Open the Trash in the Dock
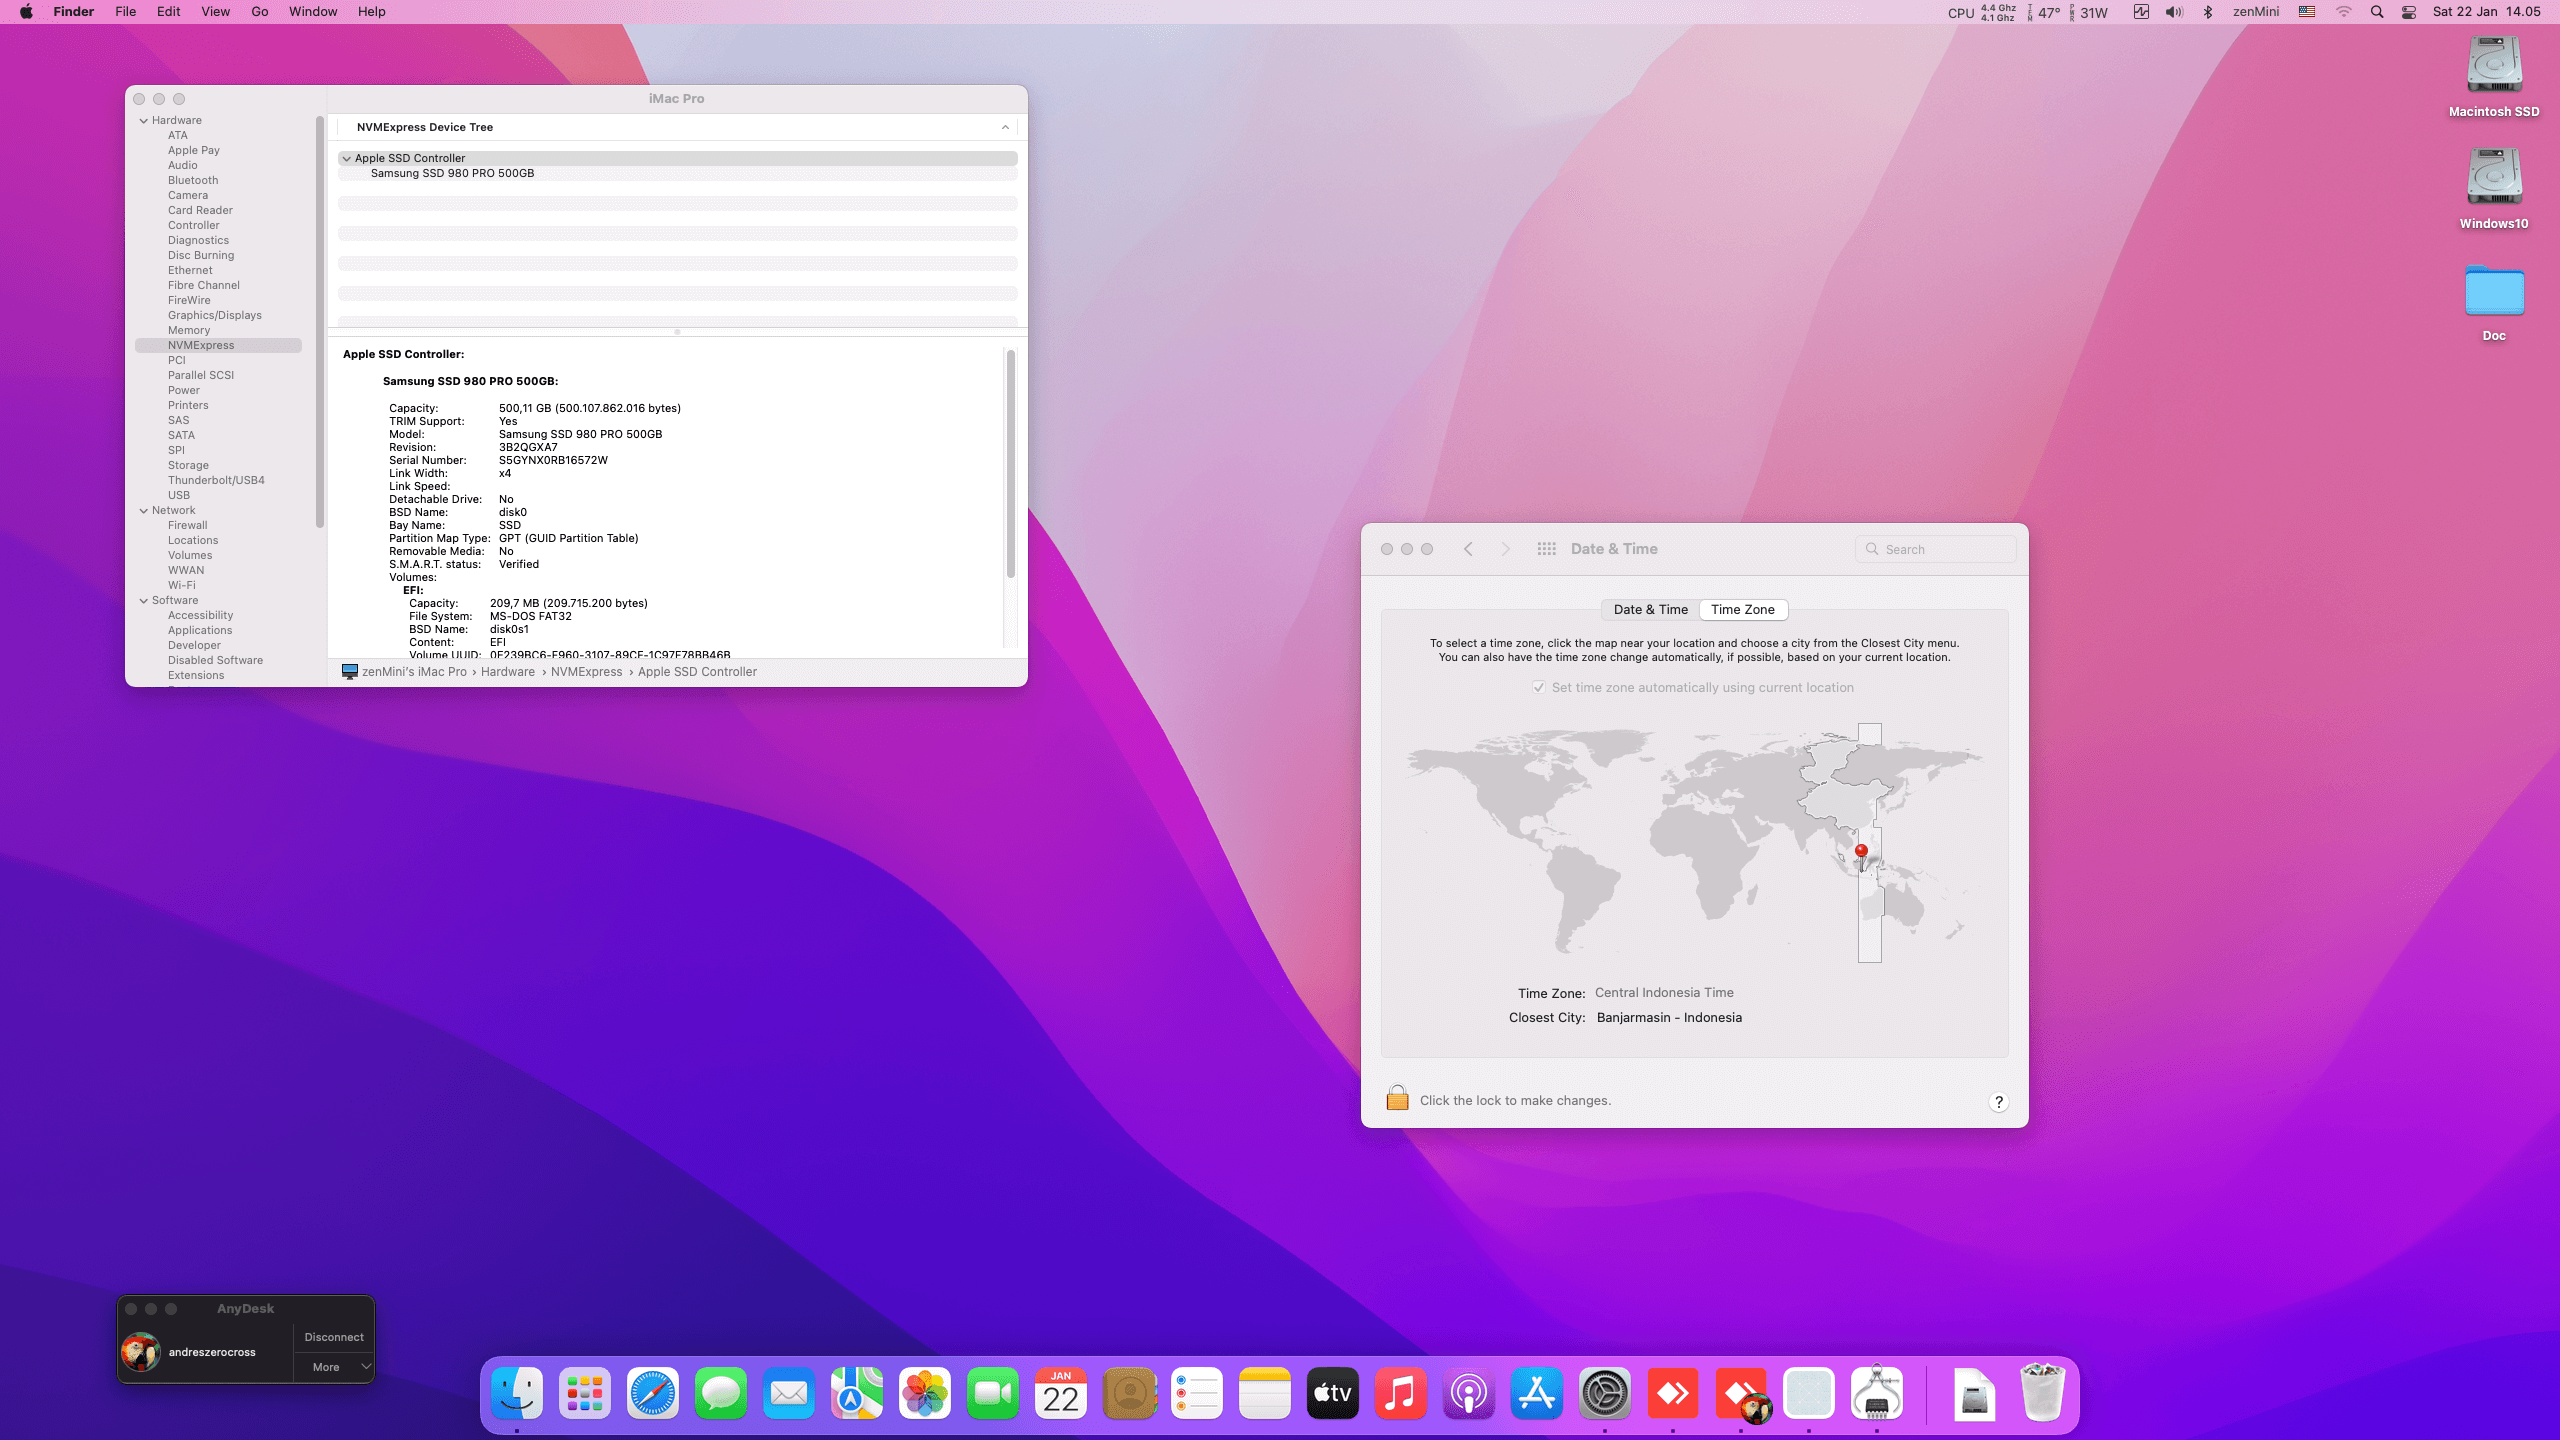The width and height of the screenshot is (2560, 1440). tap(2043, 1393)
